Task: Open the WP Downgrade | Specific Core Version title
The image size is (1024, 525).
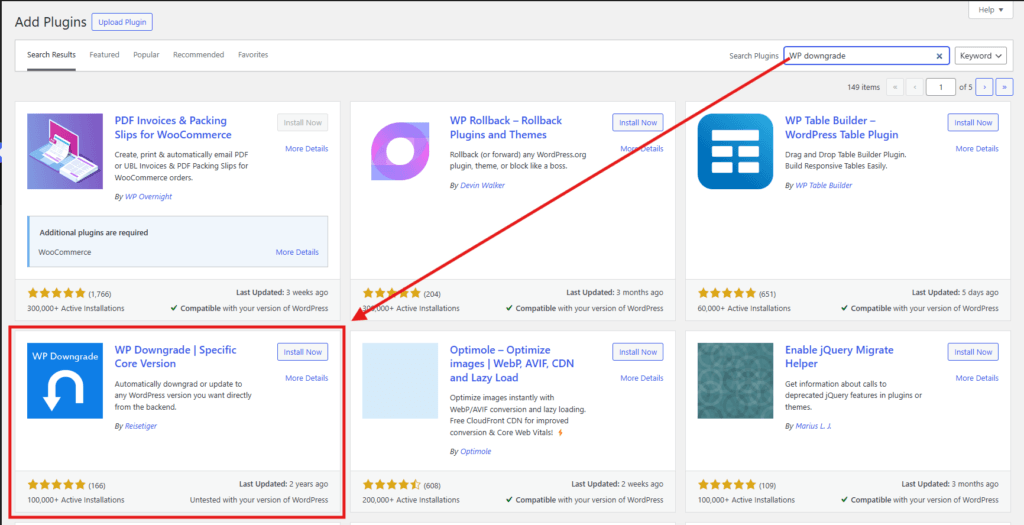Action: (176, 357)
